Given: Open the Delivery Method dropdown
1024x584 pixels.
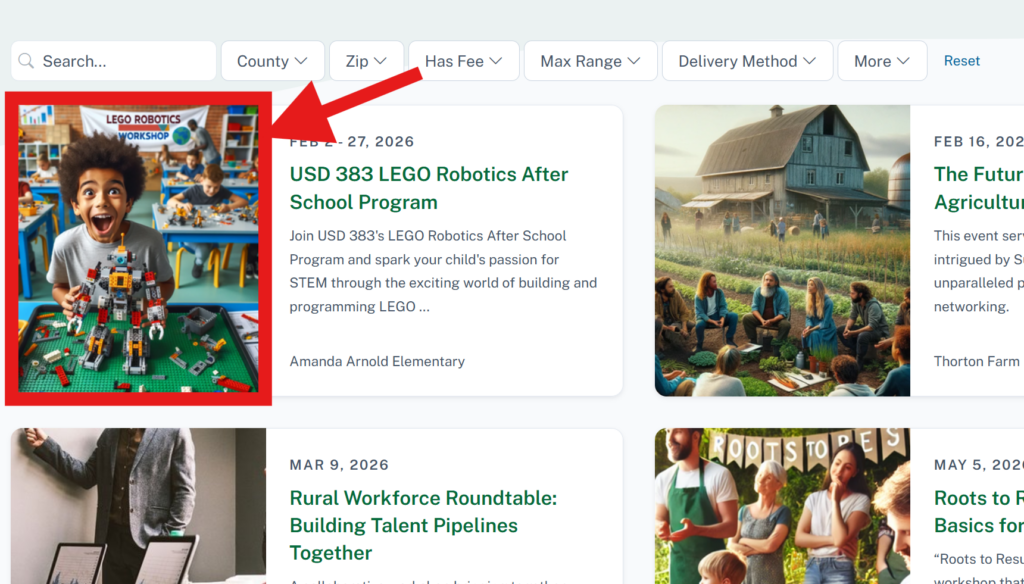Looking at the screenshot, I should (746, 61).
